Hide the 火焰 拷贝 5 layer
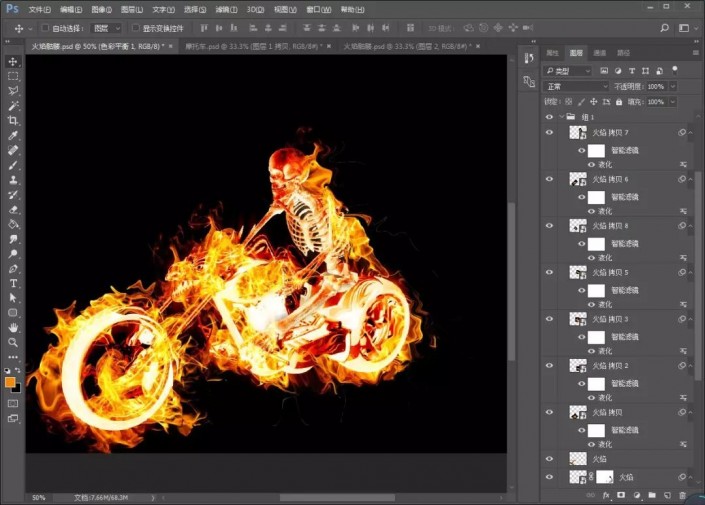The width and height of the screenshot is (705, 505). pyautogui.click(x=549, y=272)
